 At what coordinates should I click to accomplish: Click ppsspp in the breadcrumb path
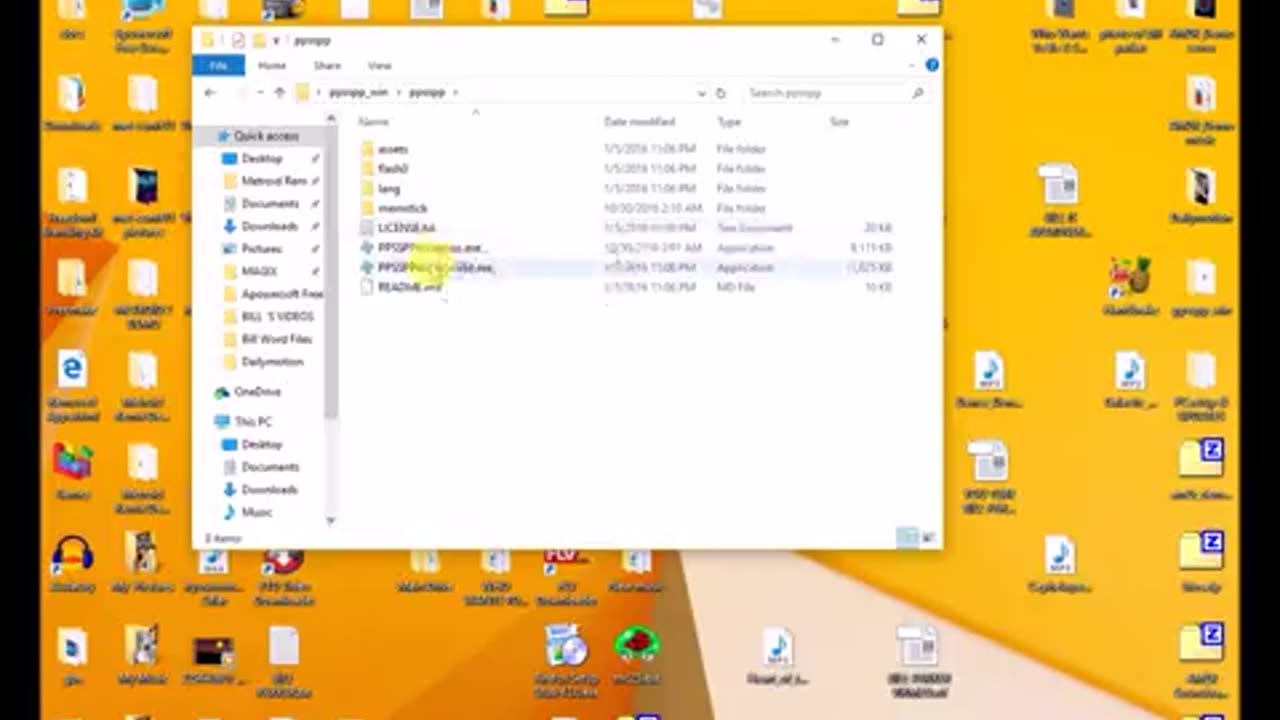click(427, 92)
